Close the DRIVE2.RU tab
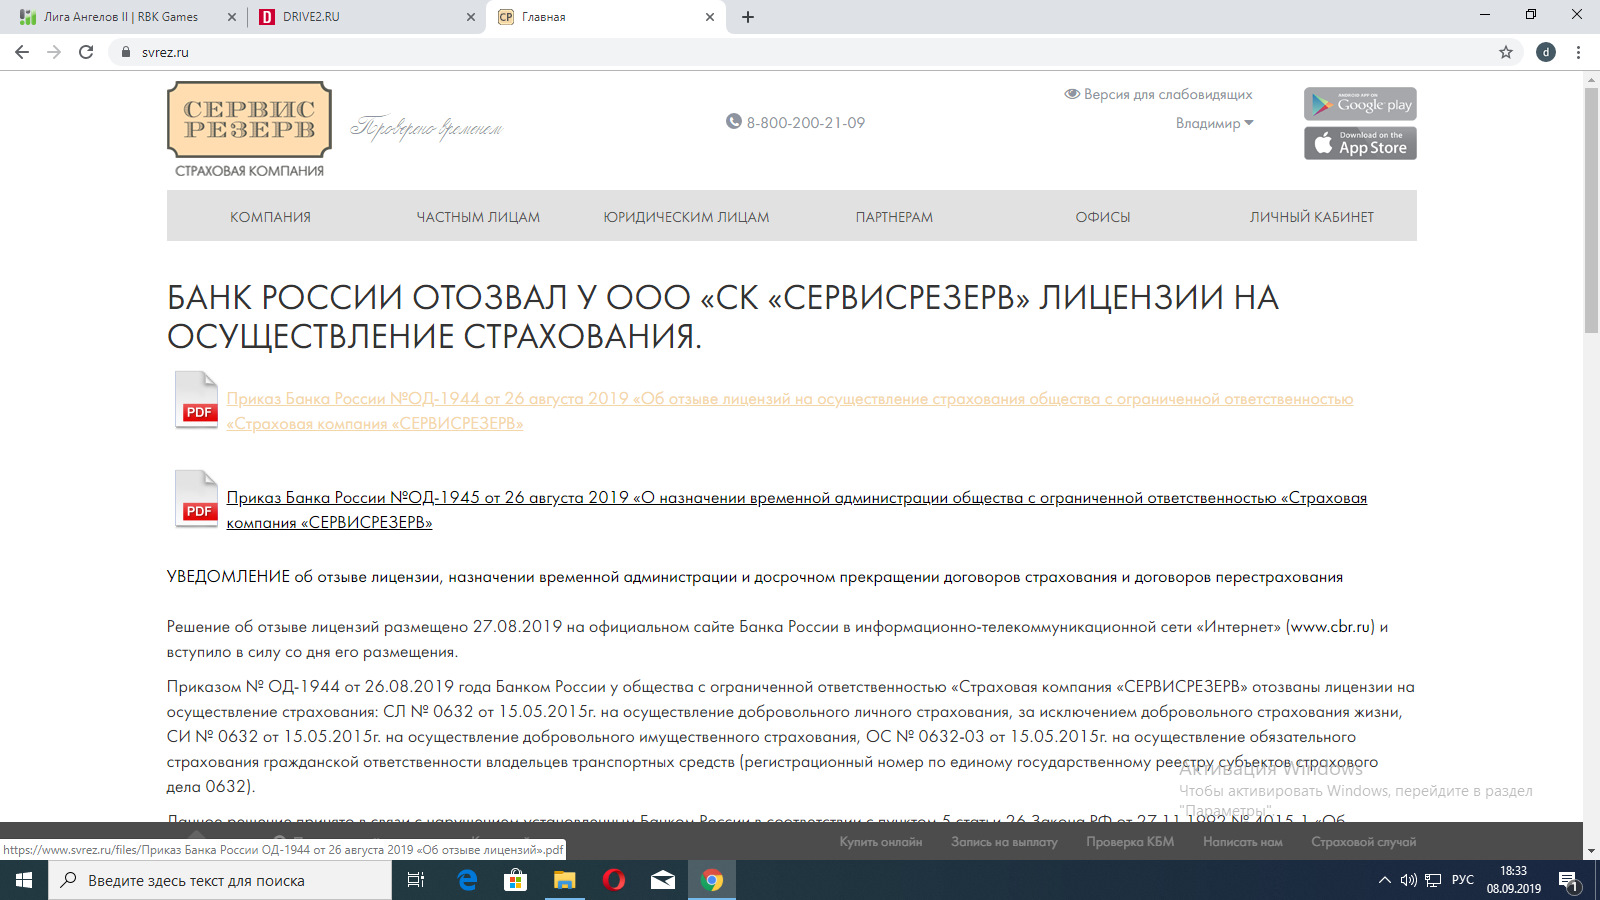 (471, 17)
